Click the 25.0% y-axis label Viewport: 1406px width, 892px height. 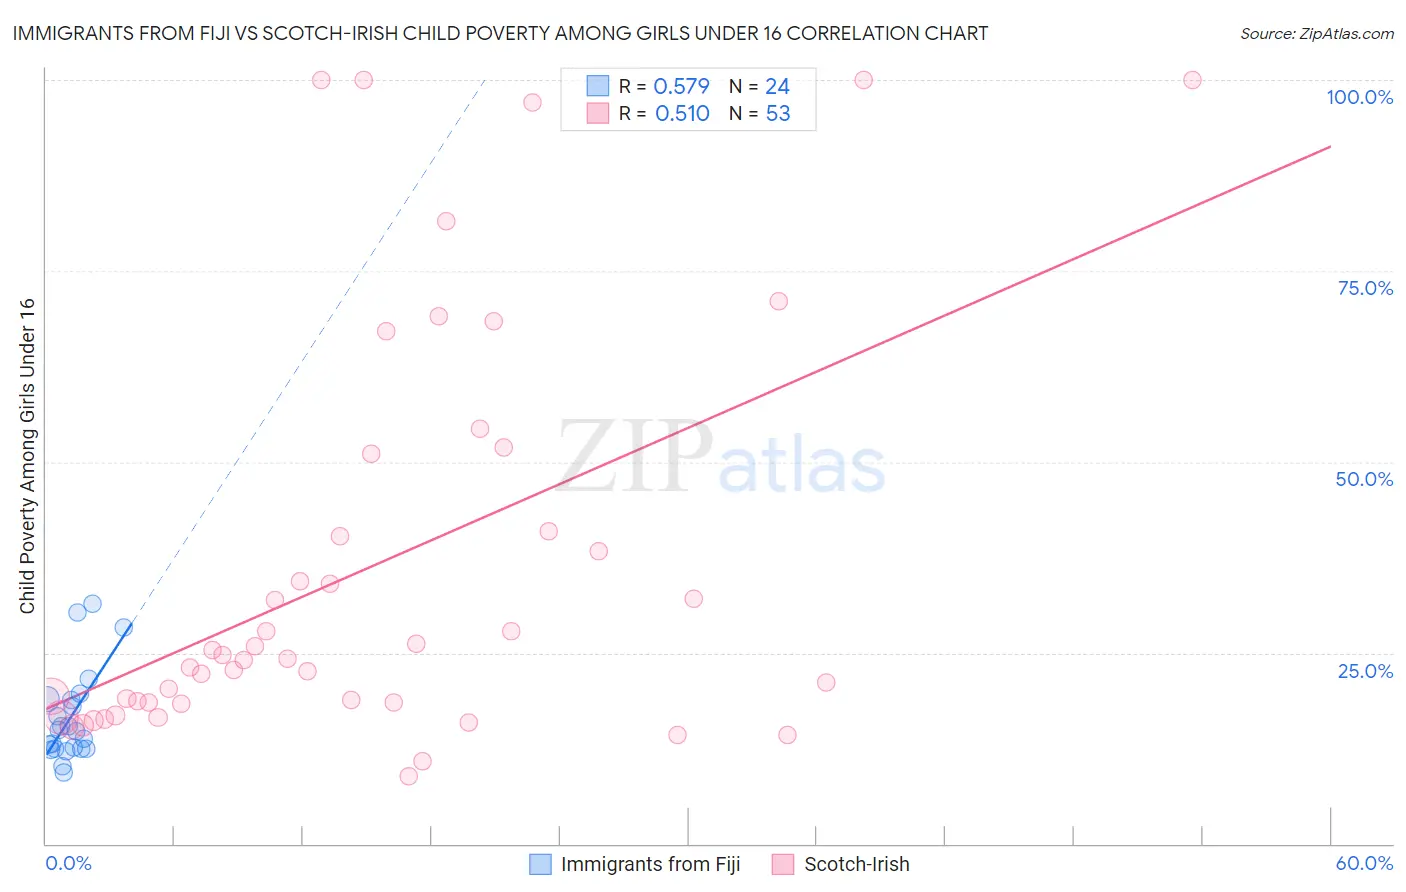pos(1365,670)
